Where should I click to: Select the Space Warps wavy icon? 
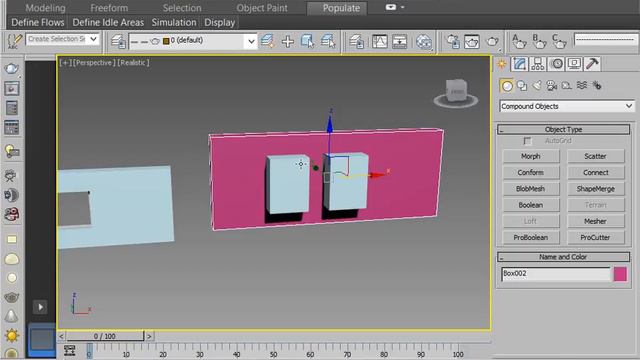[582, 85]
